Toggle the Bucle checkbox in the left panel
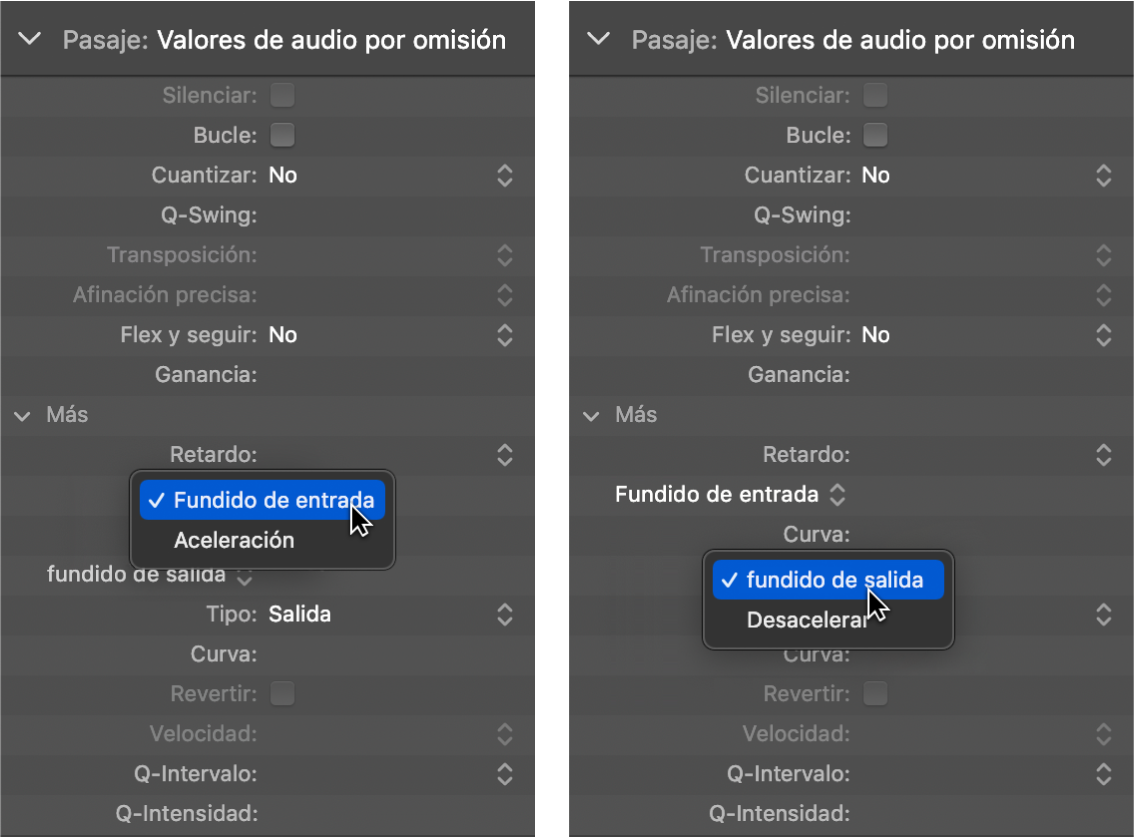The image size is (1136, 838). pos(283,135)
